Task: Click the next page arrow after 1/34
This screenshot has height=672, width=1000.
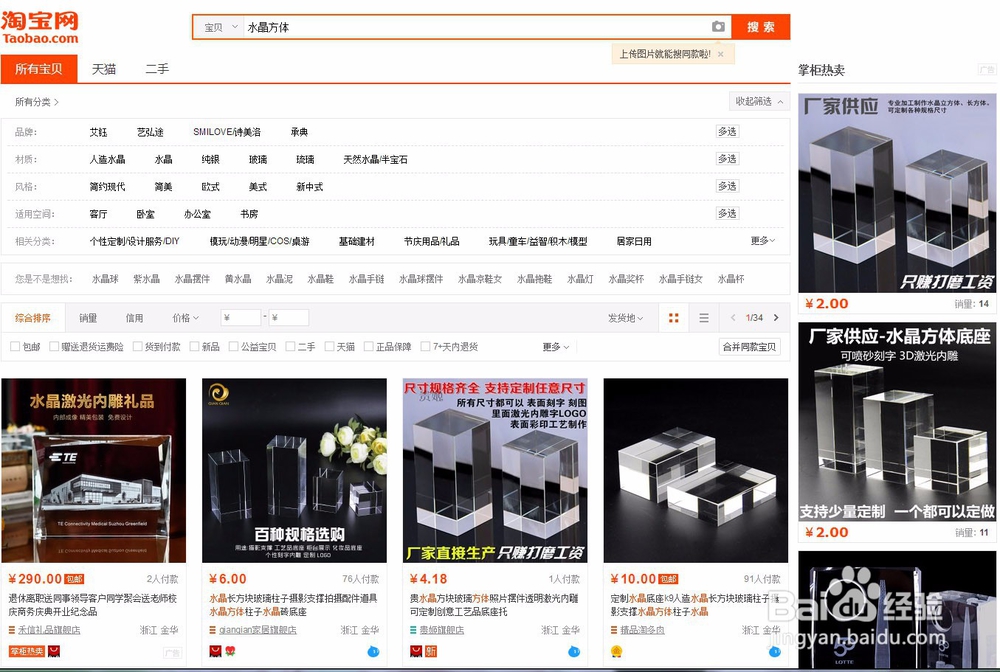Action: pyautogui.click(x=776, y=317)
